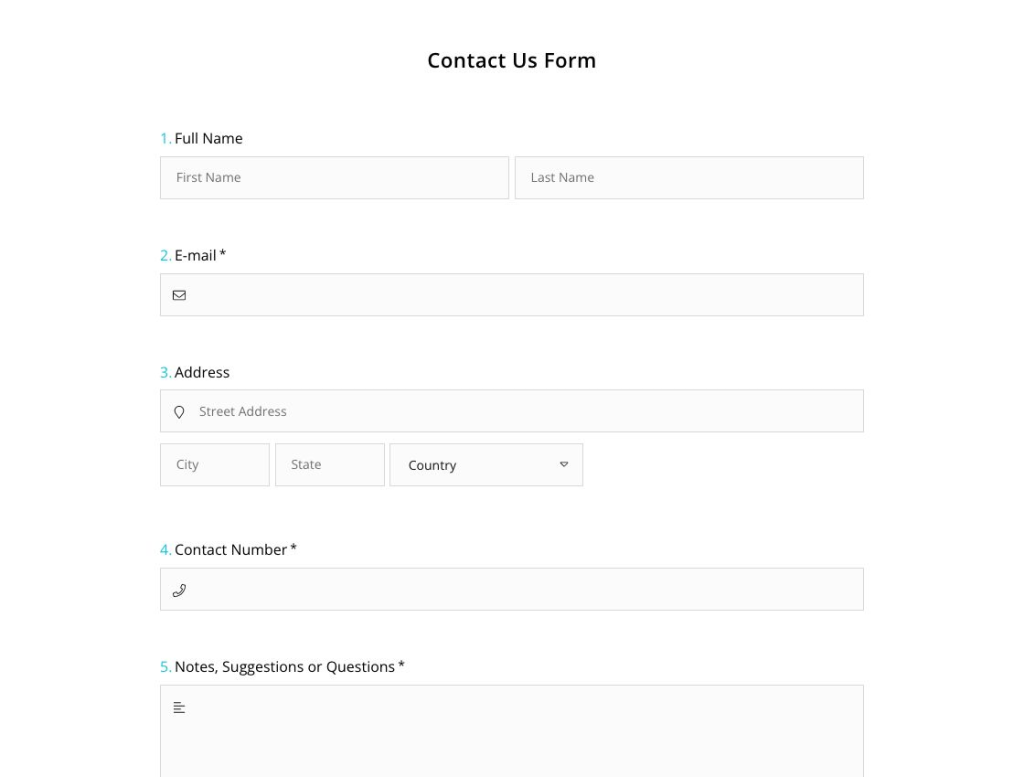1024x777 pixels.
Task: Click the Notes, Suggestions or Questions label
Action: tap(287, 665)
